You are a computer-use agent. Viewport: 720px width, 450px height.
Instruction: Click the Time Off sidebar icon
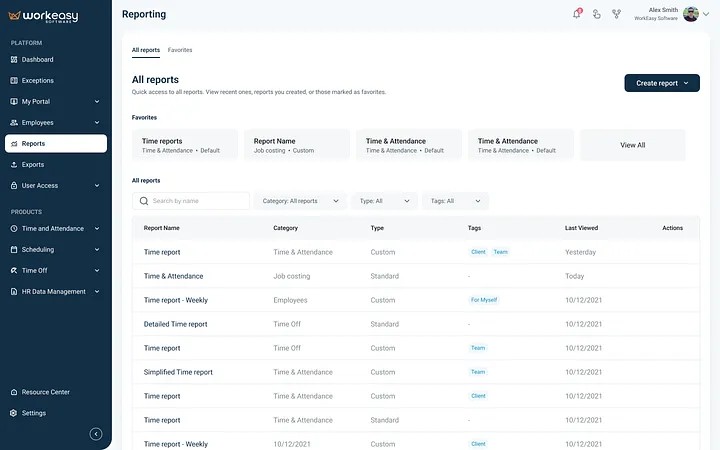[x=14, y=270]
